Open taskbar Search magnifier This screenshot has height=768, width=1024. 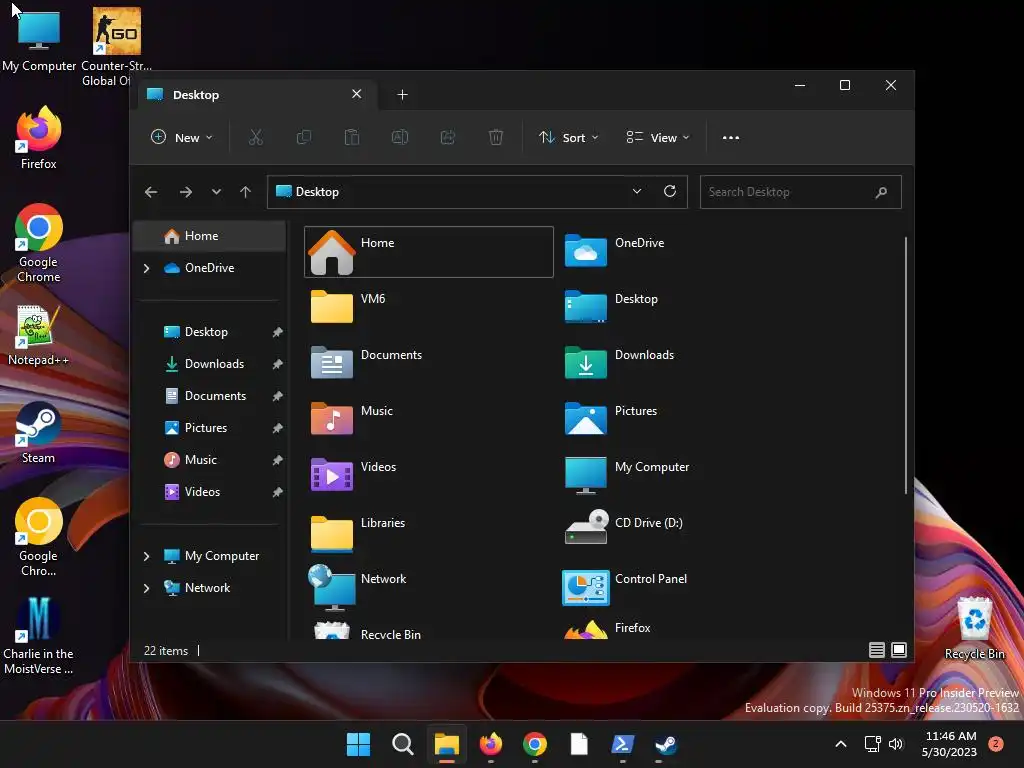[x=402, y=744]
